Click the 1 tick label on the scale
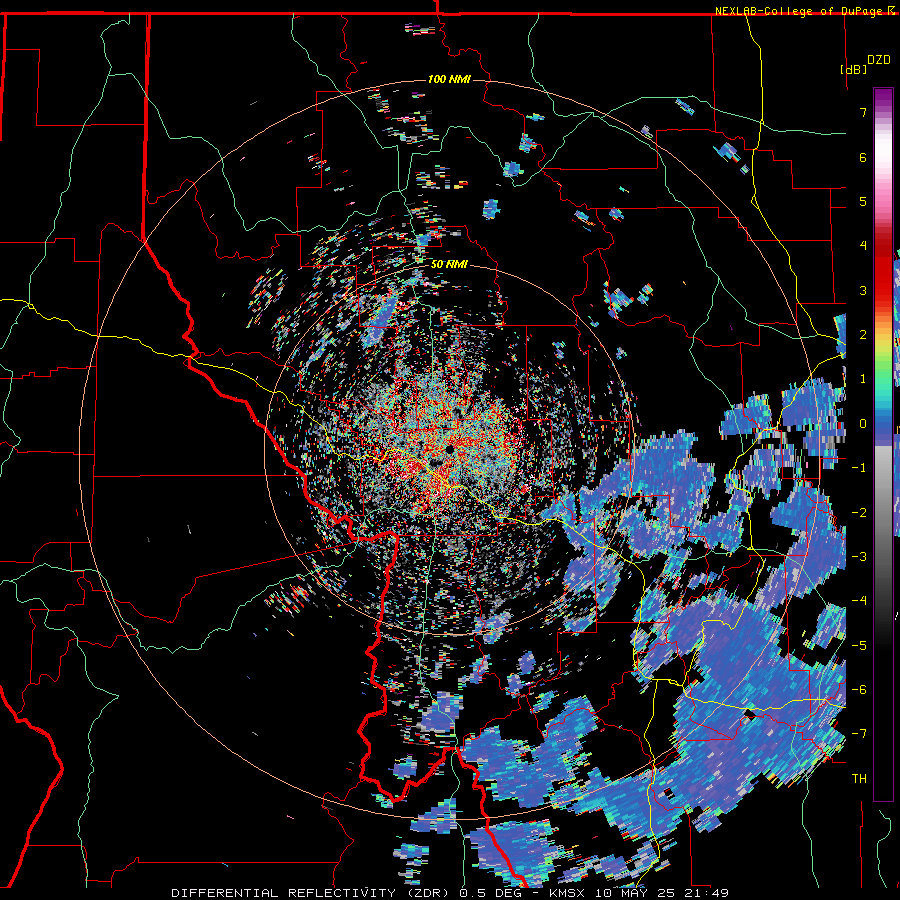This screenshot has width=900, height=900. click(863, 379)
